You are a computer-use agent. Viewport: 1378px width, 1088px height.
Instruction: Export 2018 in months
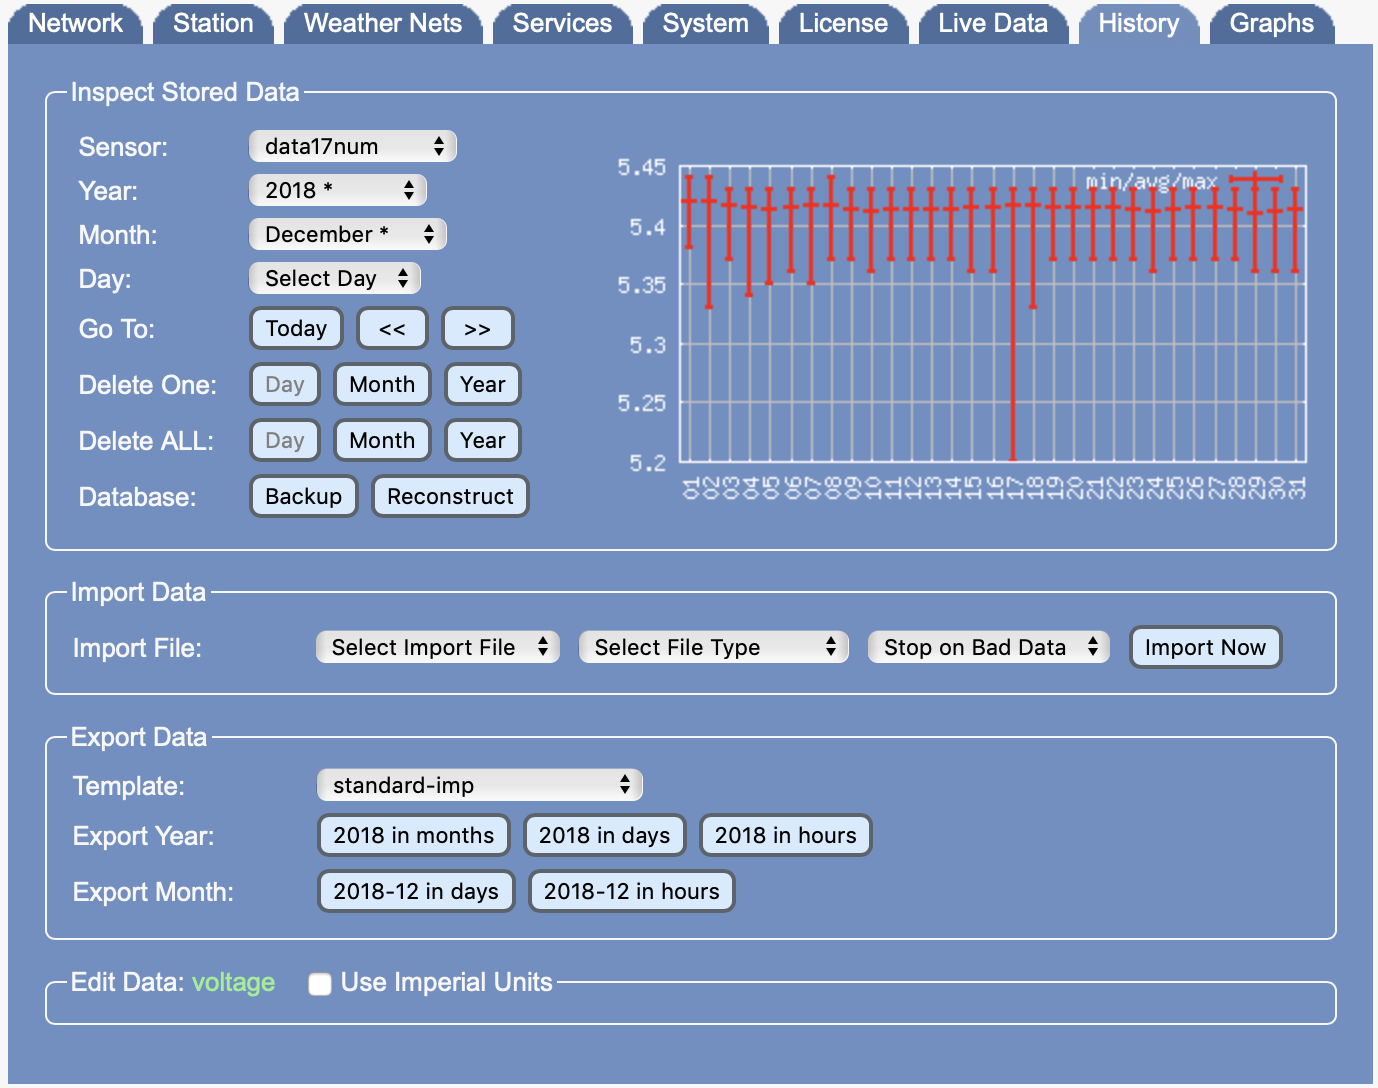click(414, 835)
